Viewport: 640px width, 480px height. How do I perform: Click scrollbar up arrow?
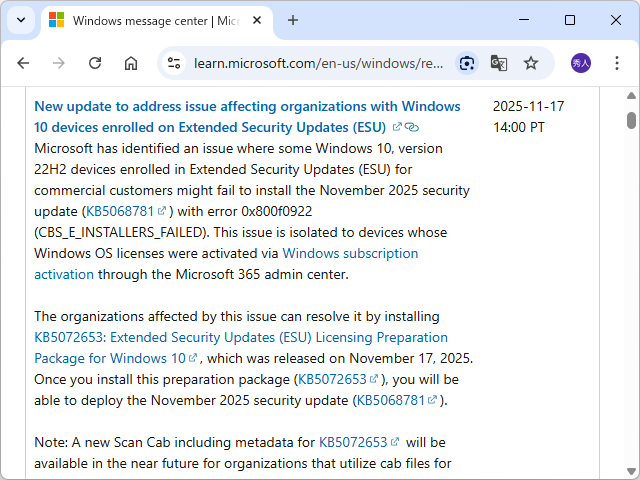coord(631,96)
